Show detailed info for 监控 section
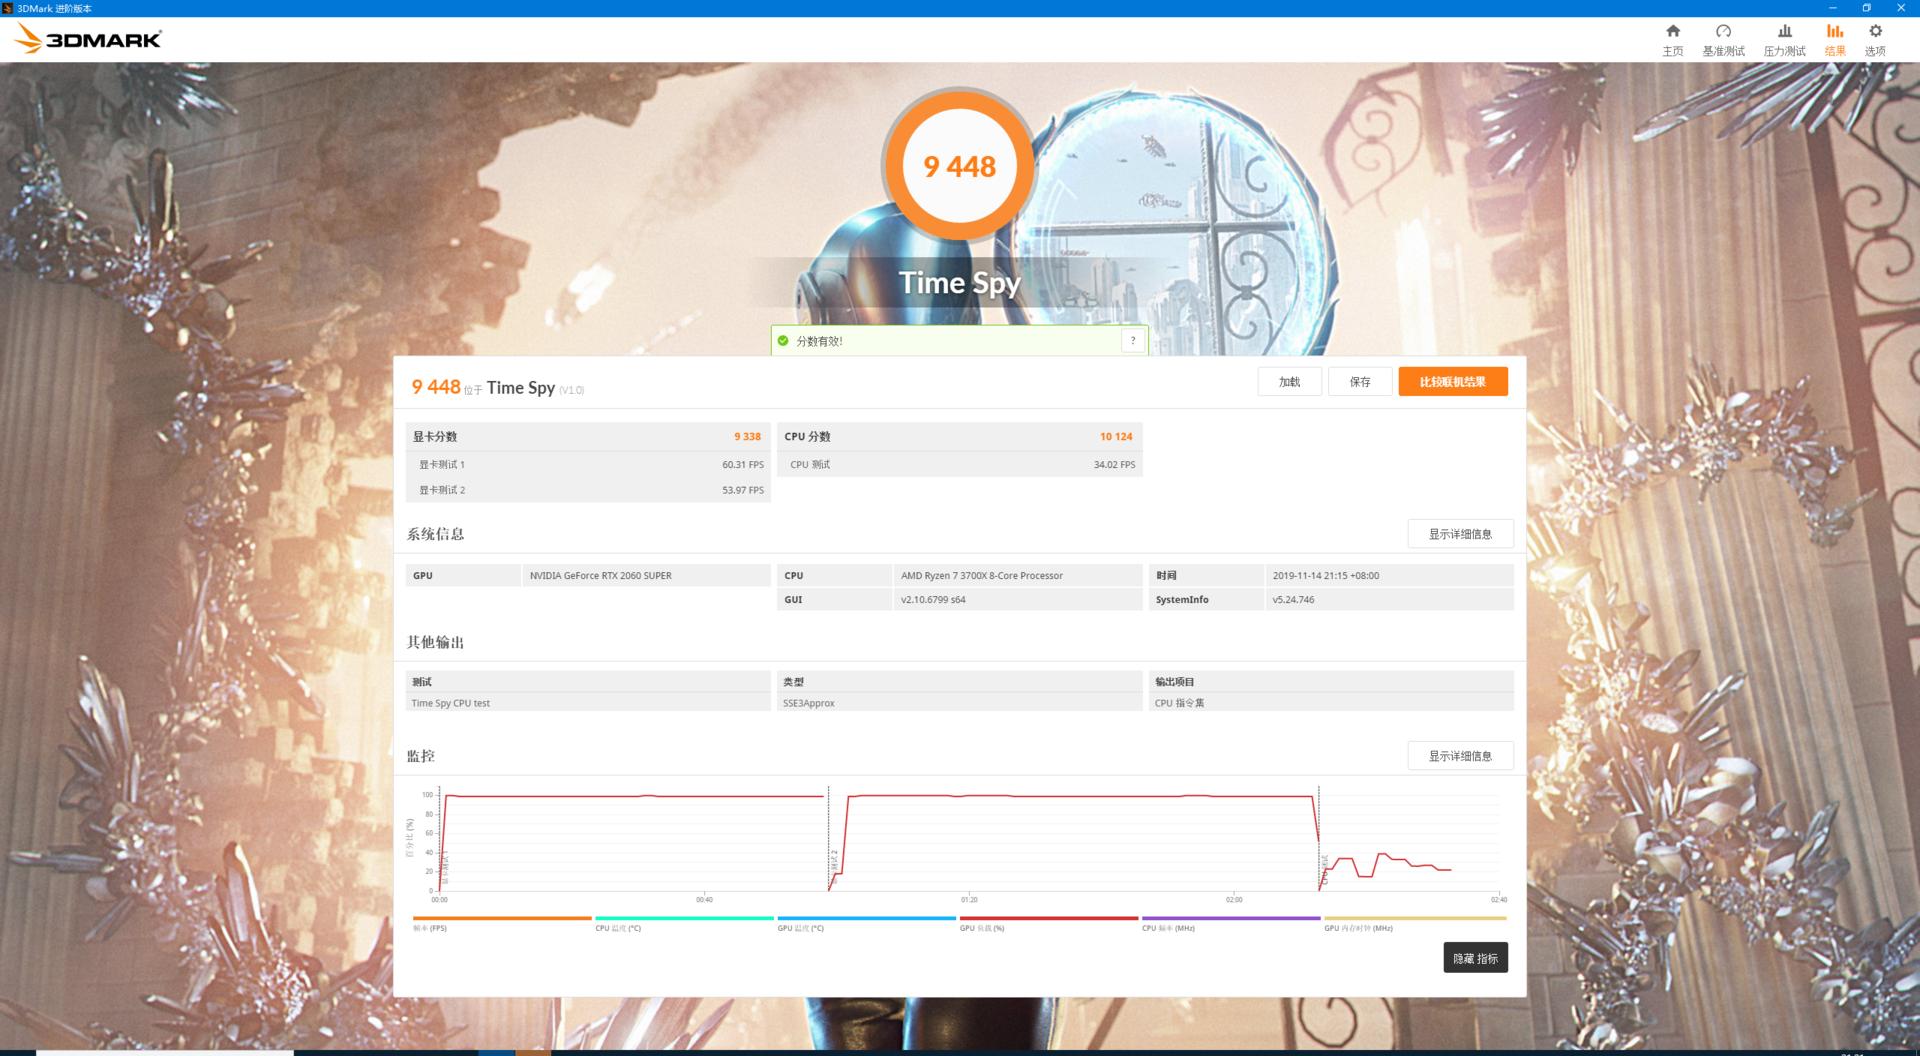Screen dimensions: 1920x1056 [x=1460, y=756]
